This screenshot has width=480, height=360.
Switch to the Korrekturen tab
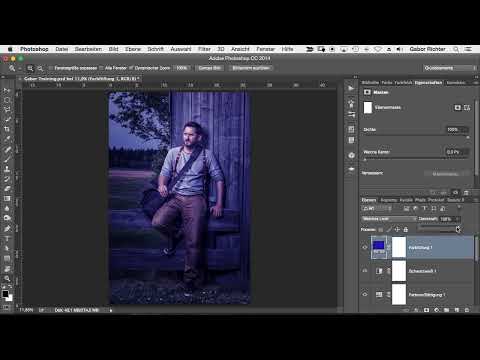(455, 82)
